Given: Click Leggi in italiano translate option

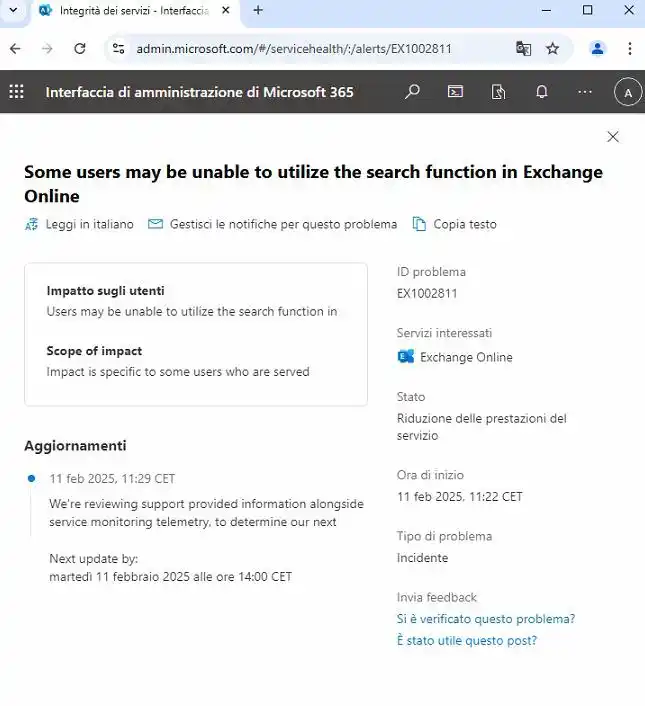Looking at the screenshot, I should [x=79, y=224].
